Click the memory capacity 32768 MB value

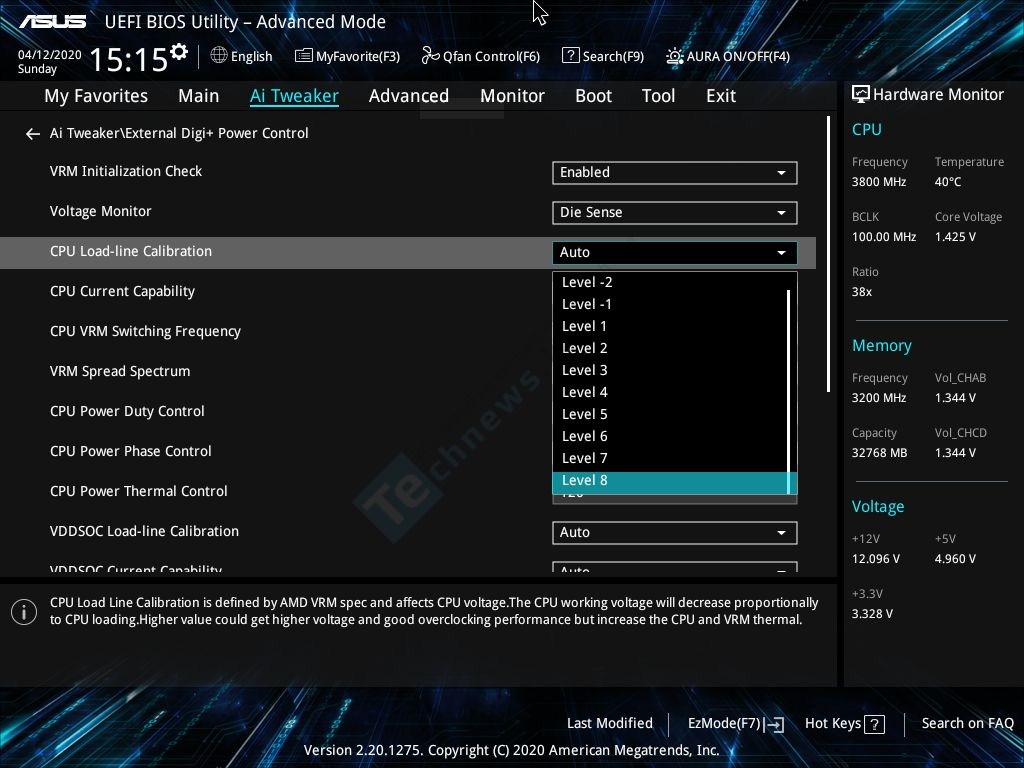point(879,453)
